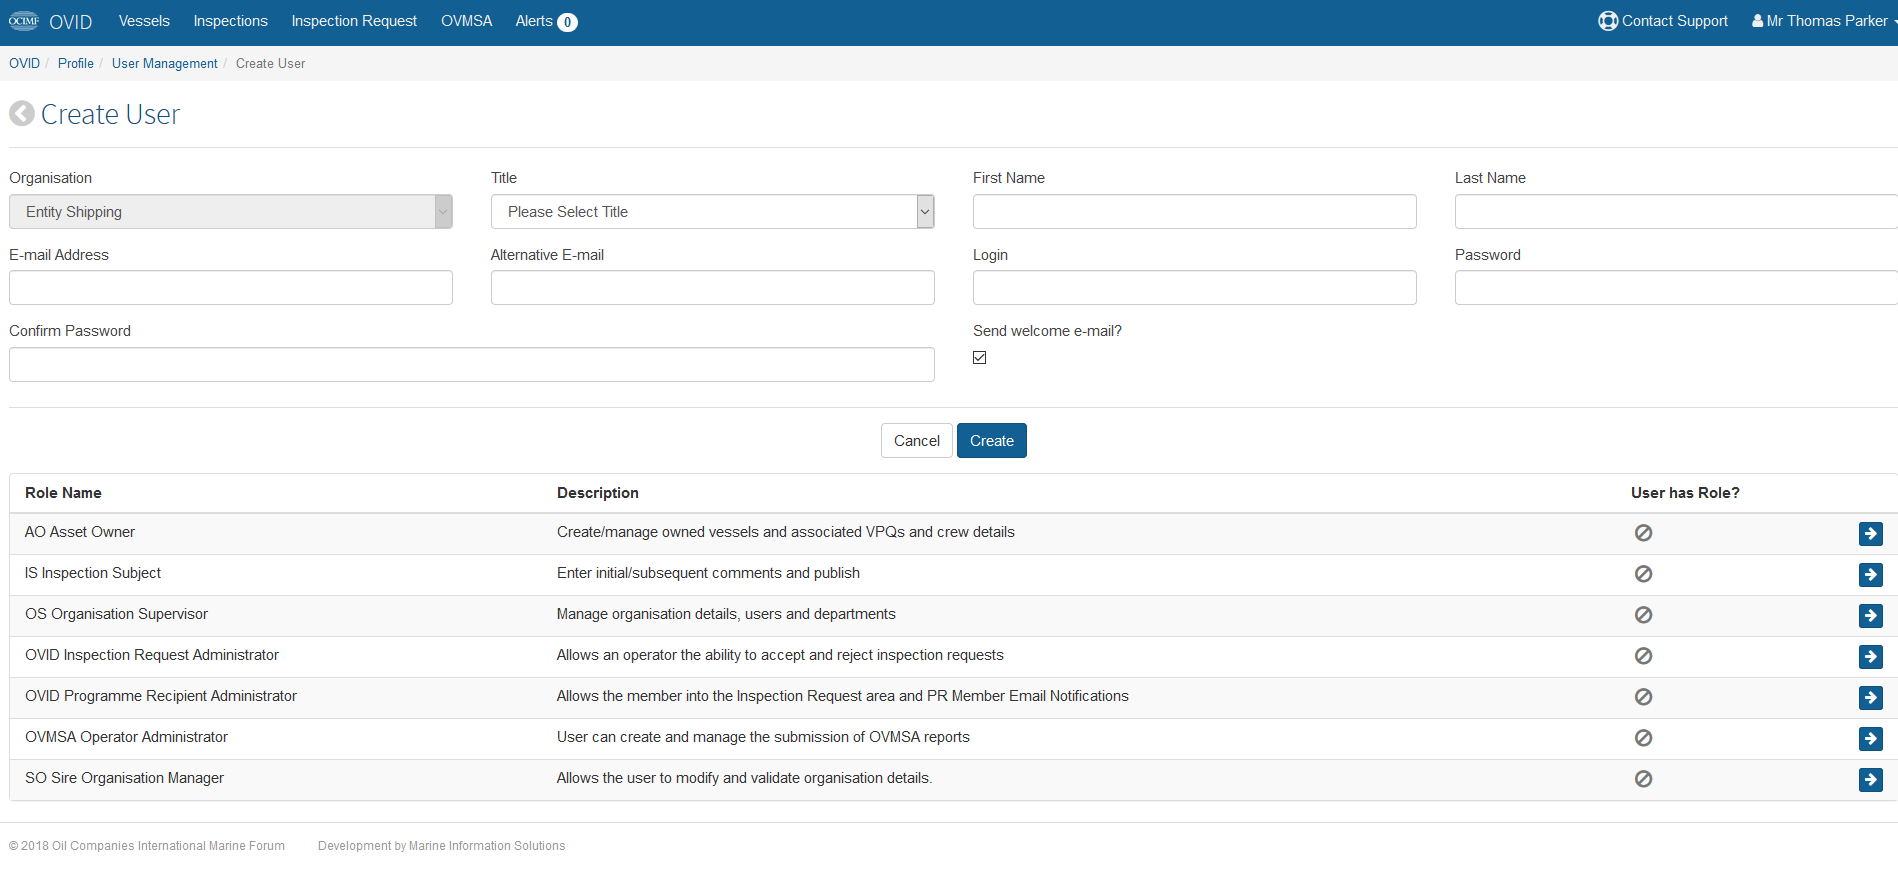Click no-role status icon for AO Asset Owner

point(1643,533)
